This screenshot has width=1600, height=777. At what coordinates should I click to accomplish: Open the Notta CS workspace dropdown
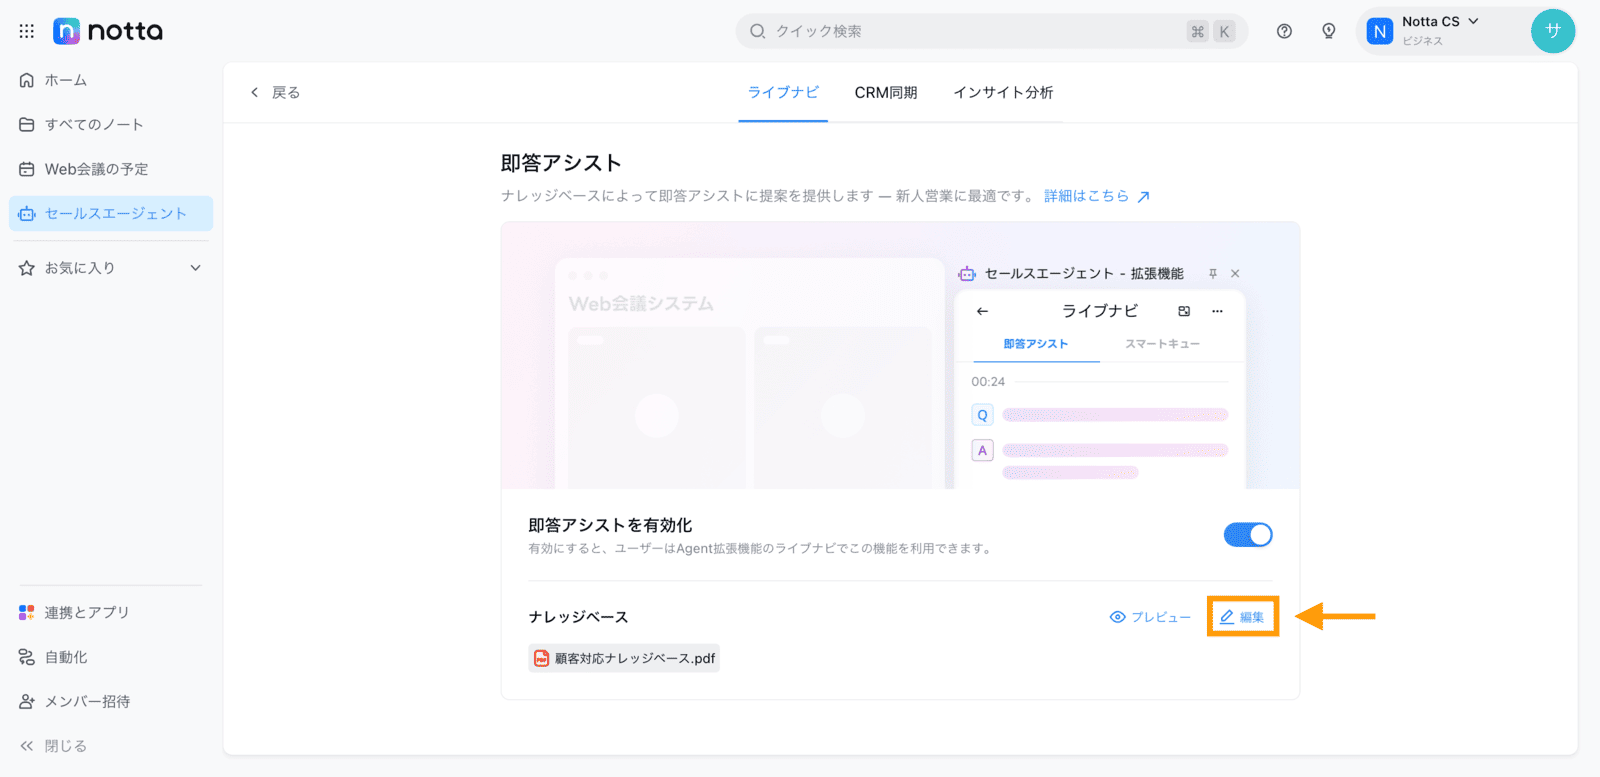[x=1440, y=22]
